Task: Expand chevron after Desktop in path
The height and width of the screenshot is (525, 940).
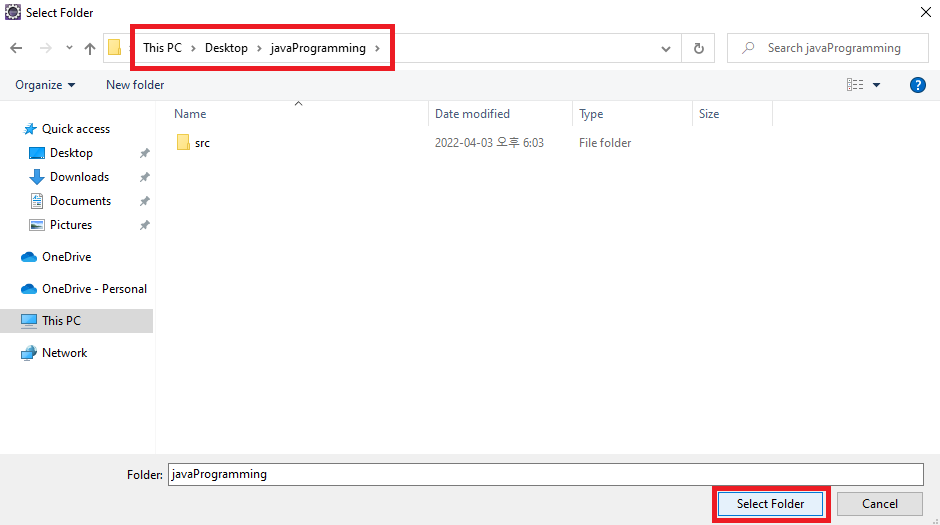Action: coord(260,48)
